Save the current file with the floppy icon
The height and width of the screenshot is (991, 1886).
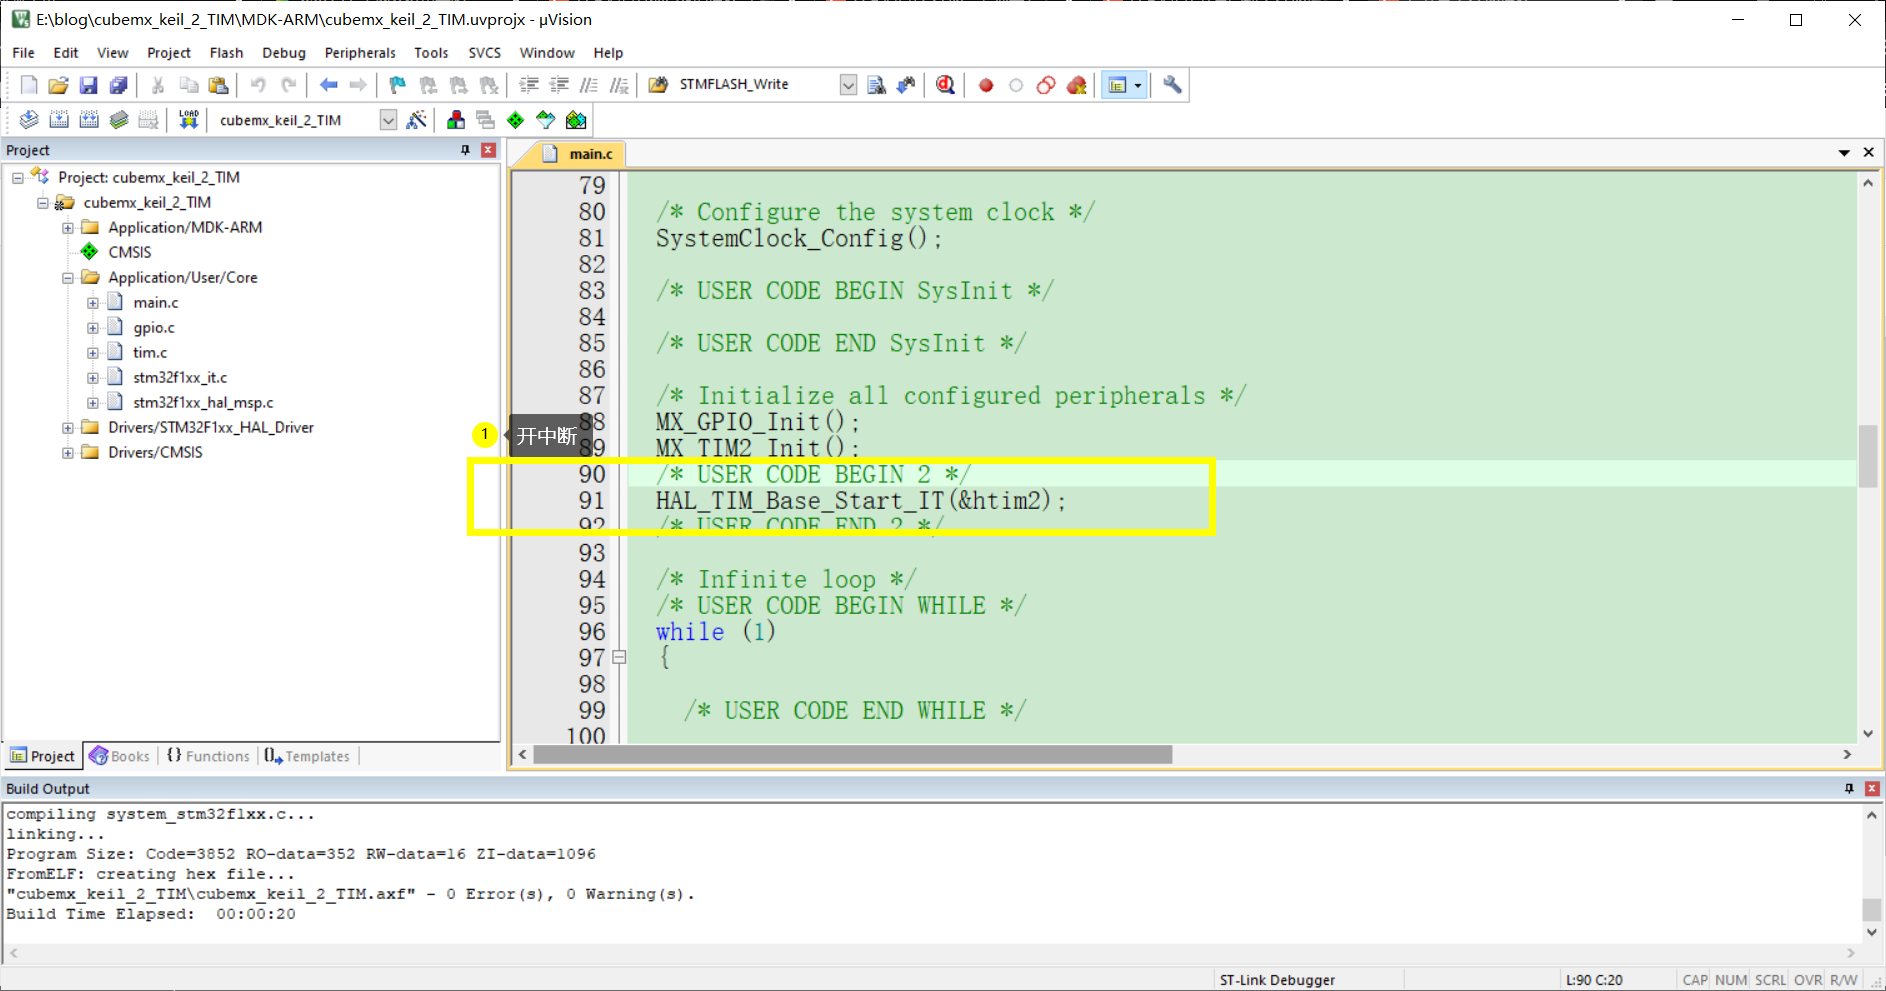tap(88, 85)
